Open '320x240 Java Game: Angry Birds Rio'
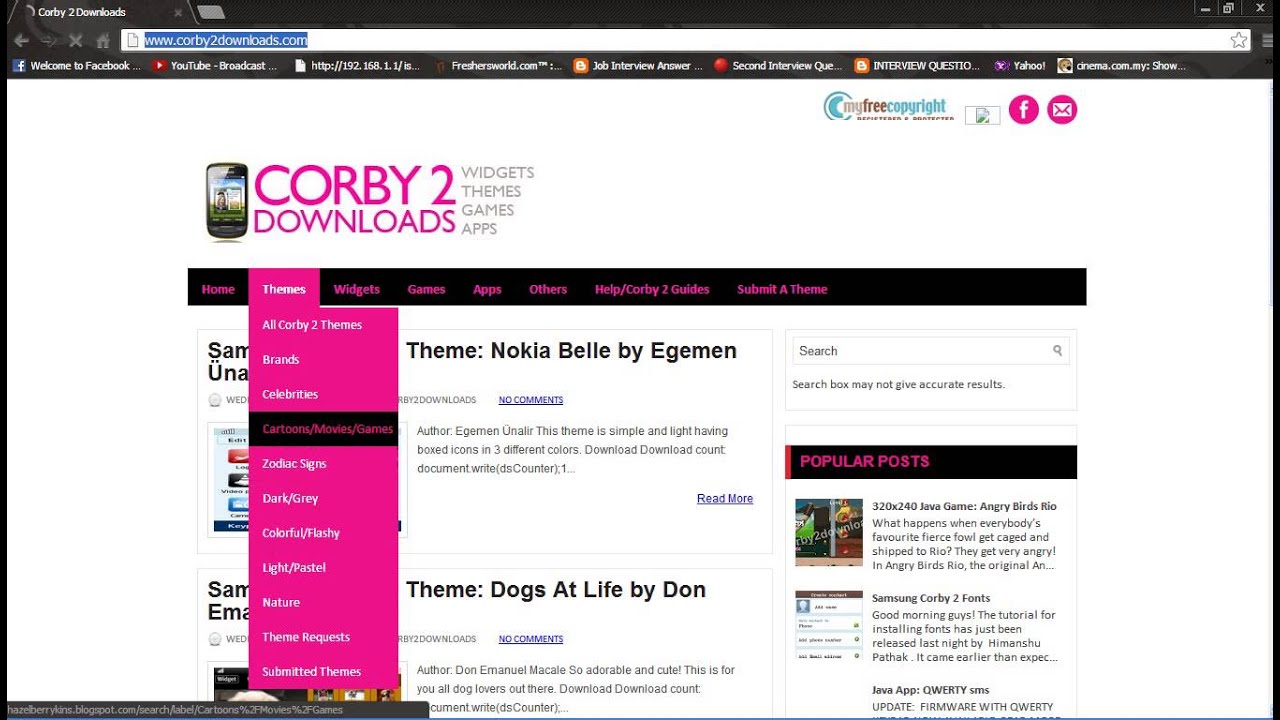This screenshot has height=720, width=1280. tap(964, 506)
